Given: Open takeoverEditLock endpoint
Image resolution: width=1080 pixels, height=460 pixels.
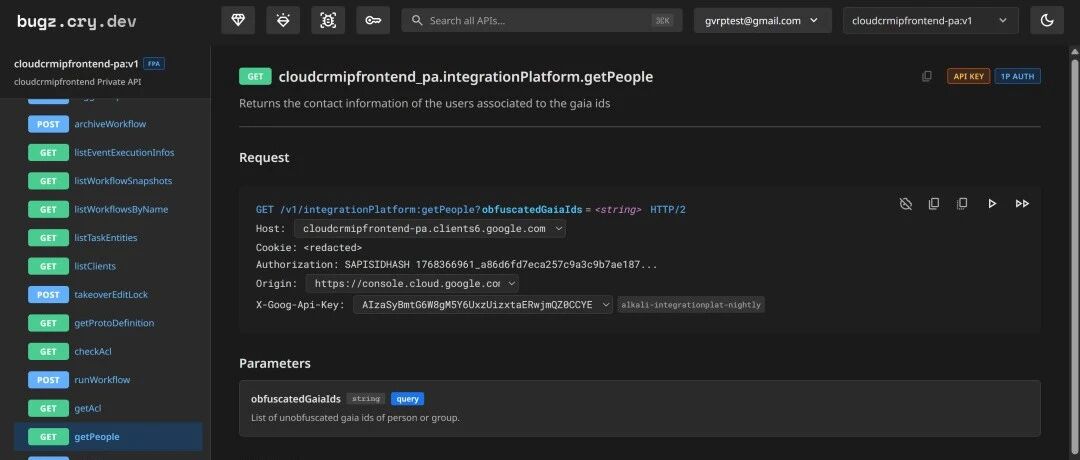Looking at the screenshot, I should click(x=111, y=295).
